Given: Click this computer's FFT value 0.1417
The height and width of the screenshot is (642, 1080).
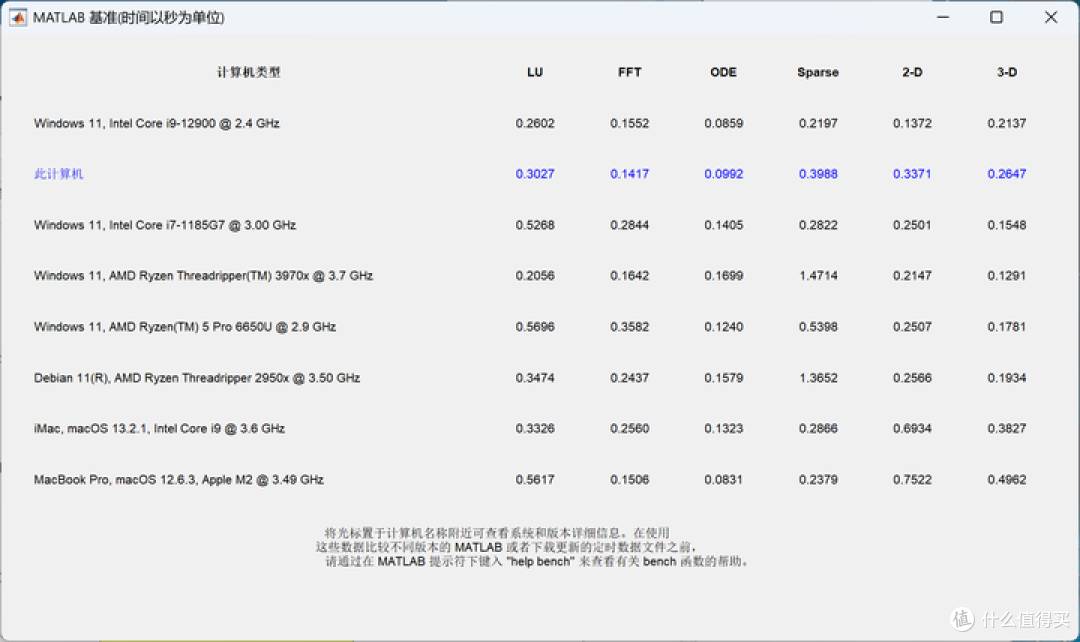Looking at the screenshot, I should point(630,174).
